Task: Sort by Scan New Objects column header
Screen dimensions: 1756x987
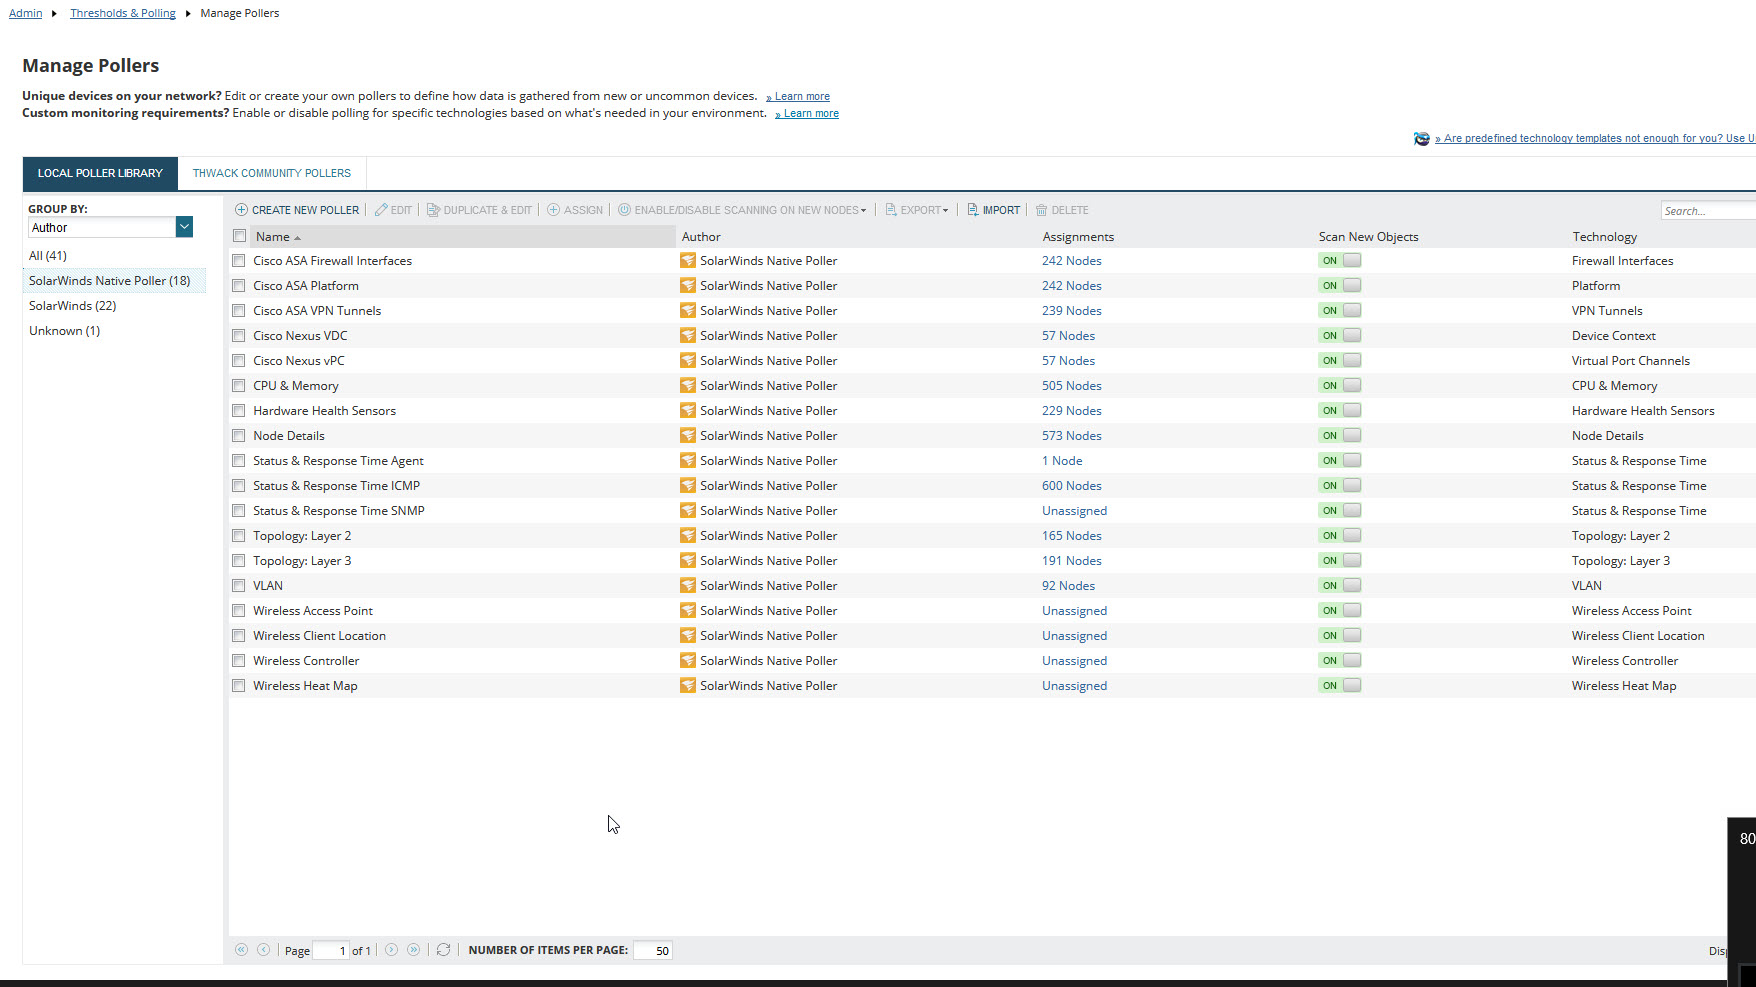Action: click(1368, 237)
